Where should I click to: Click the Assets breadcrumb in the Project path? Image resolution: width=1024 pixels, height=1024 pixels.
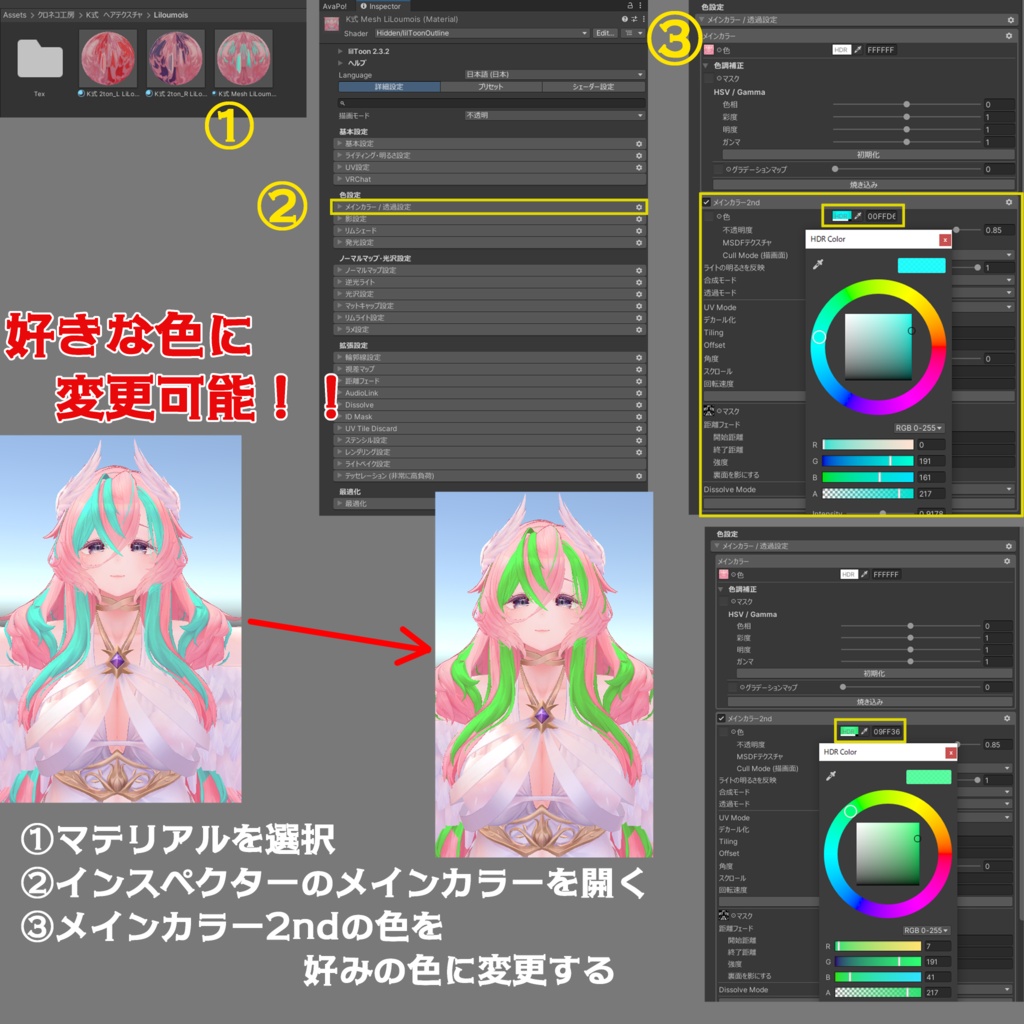[x=14, y=14]
